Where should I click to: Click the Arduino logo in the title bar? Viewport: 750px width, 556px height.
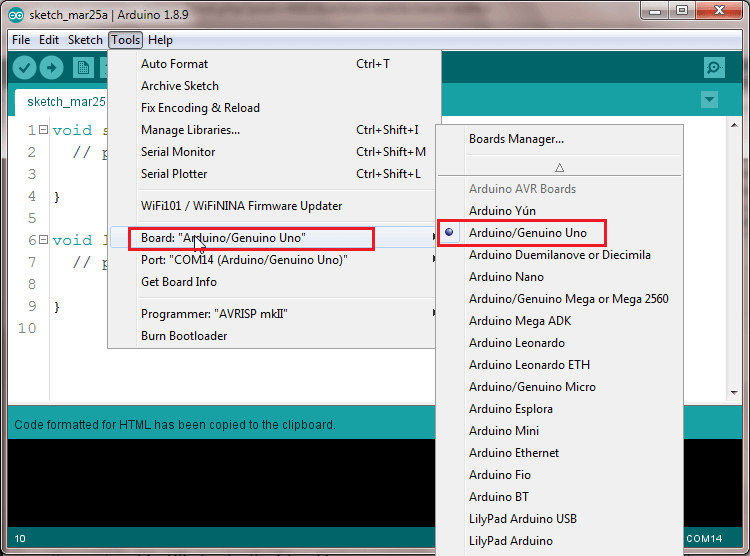pyautogui.click(x=16, y=15)
